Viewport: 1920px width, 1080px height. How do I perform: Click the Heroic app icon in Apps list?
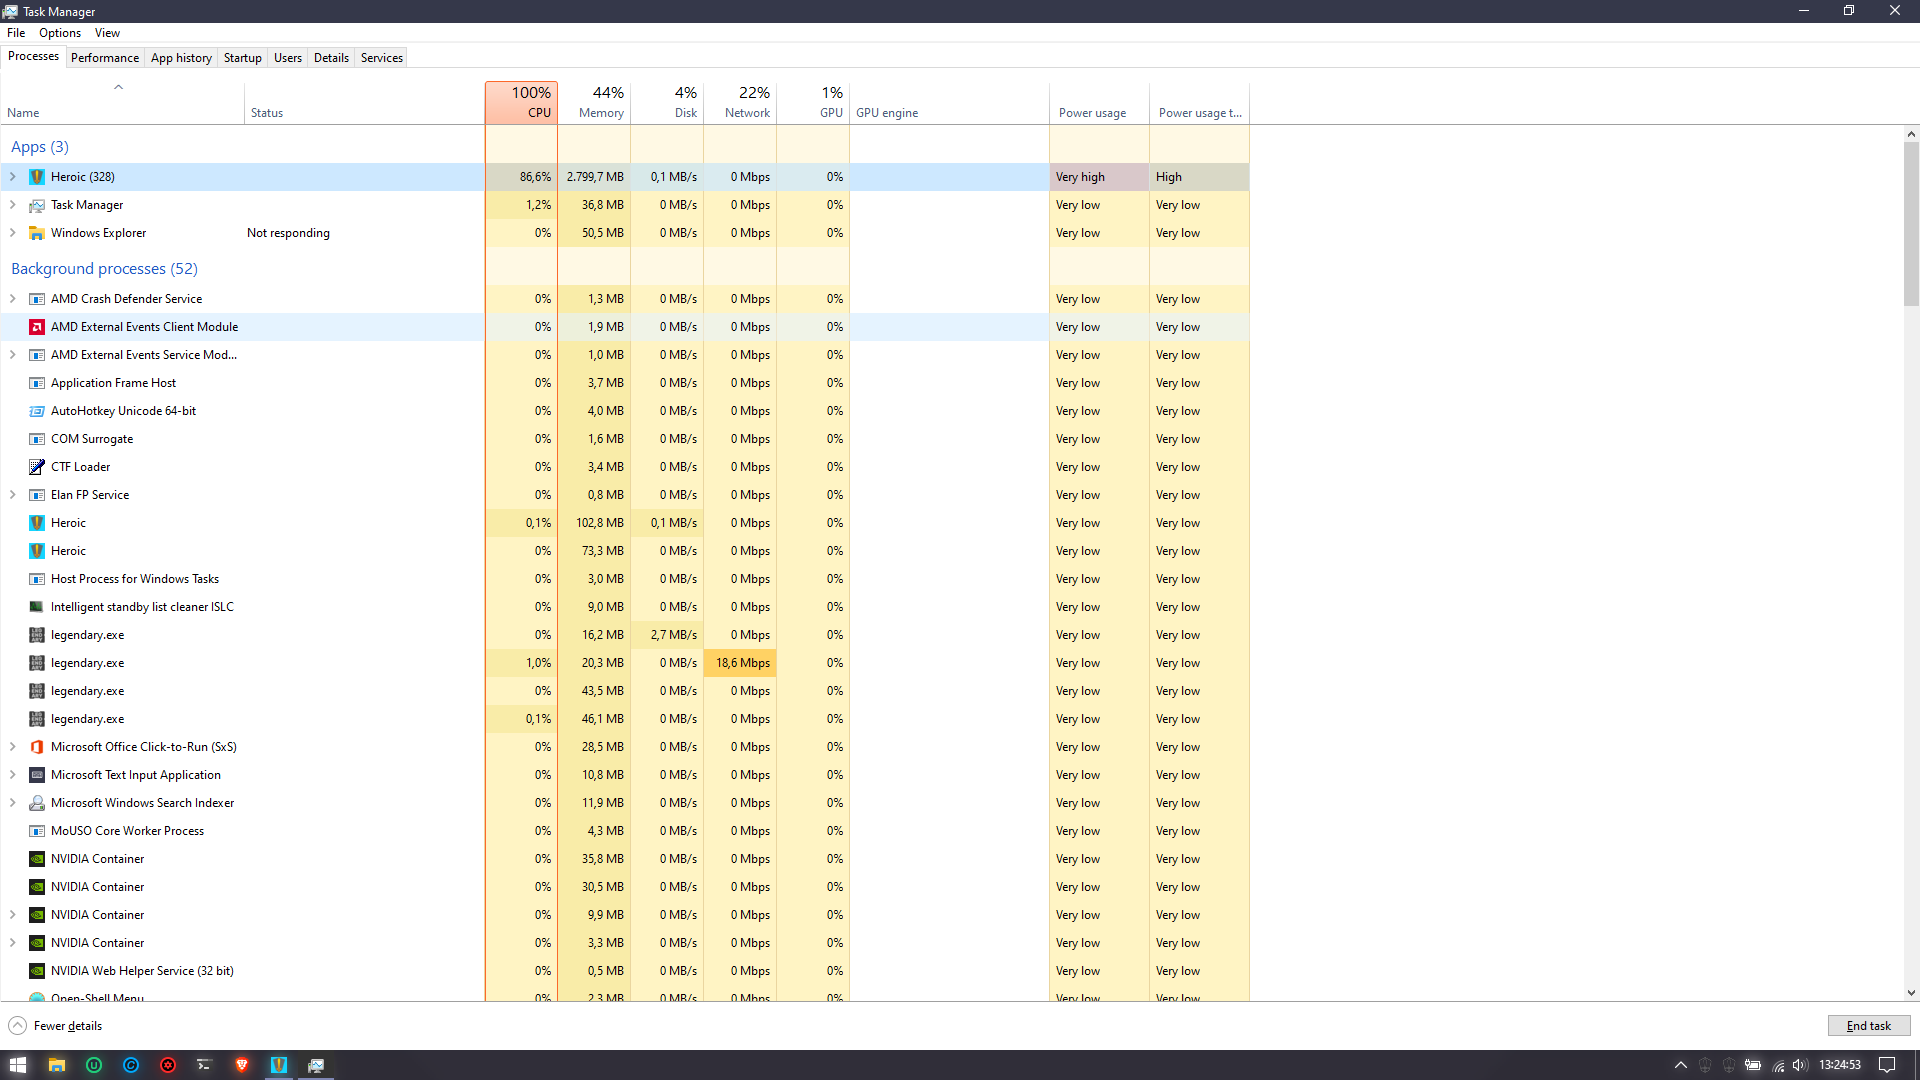click(37, 176)
